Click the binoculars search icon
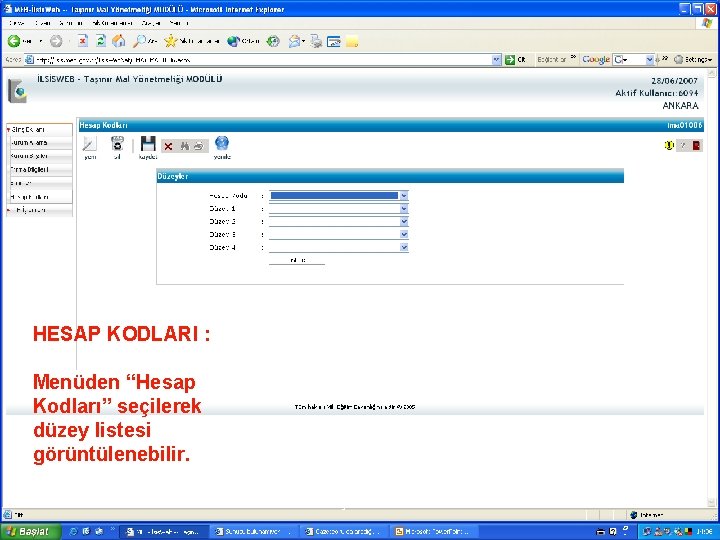The width and height of the screenshot is (720, 540). [x=185, y=146]
